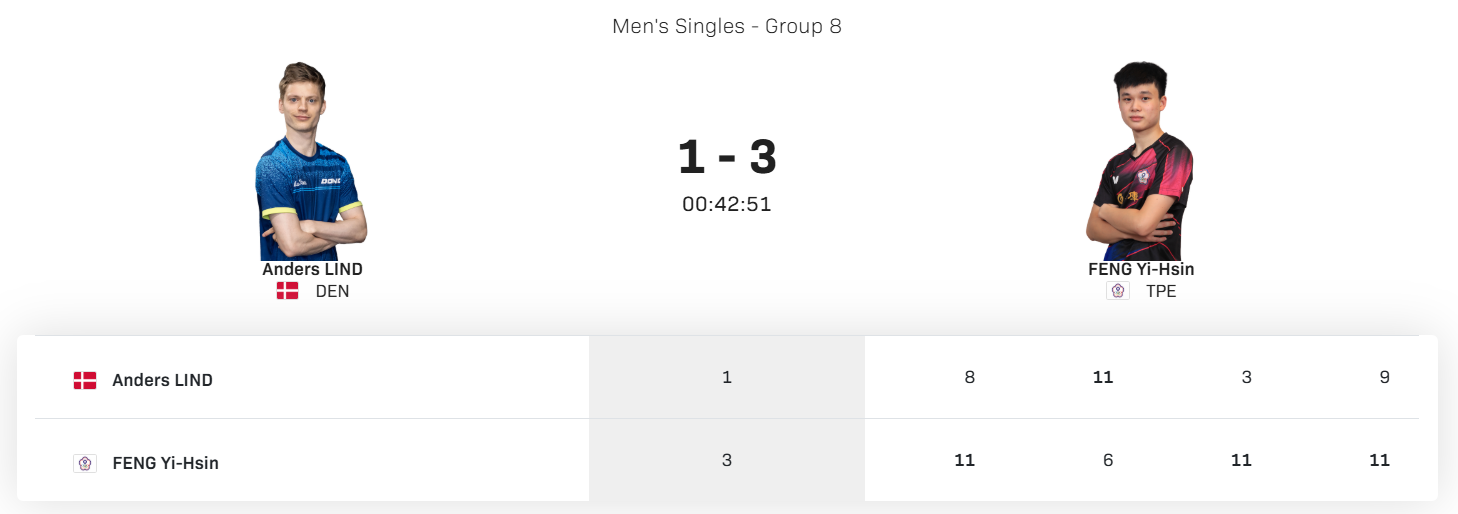The width and height of the screenshot is (1458, 514).
Task: Click Lind's first game score of 8
Action: [x=969, y=377]
